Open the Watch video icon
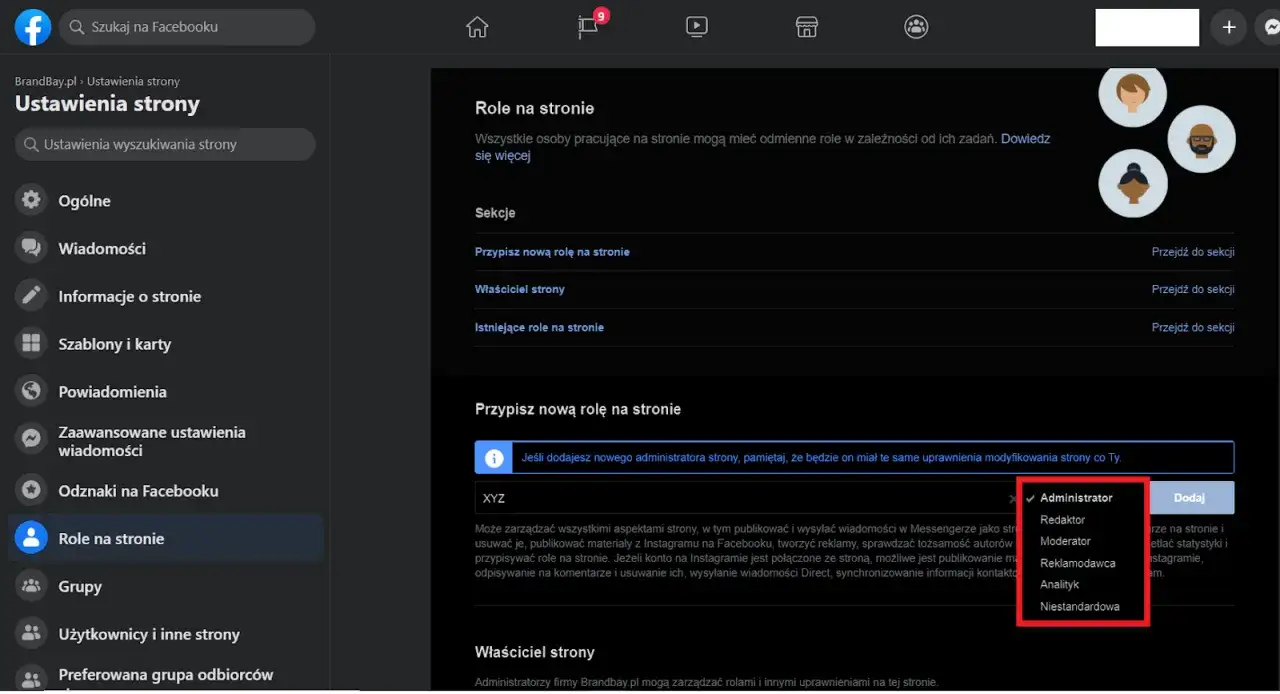 point(697,27)
